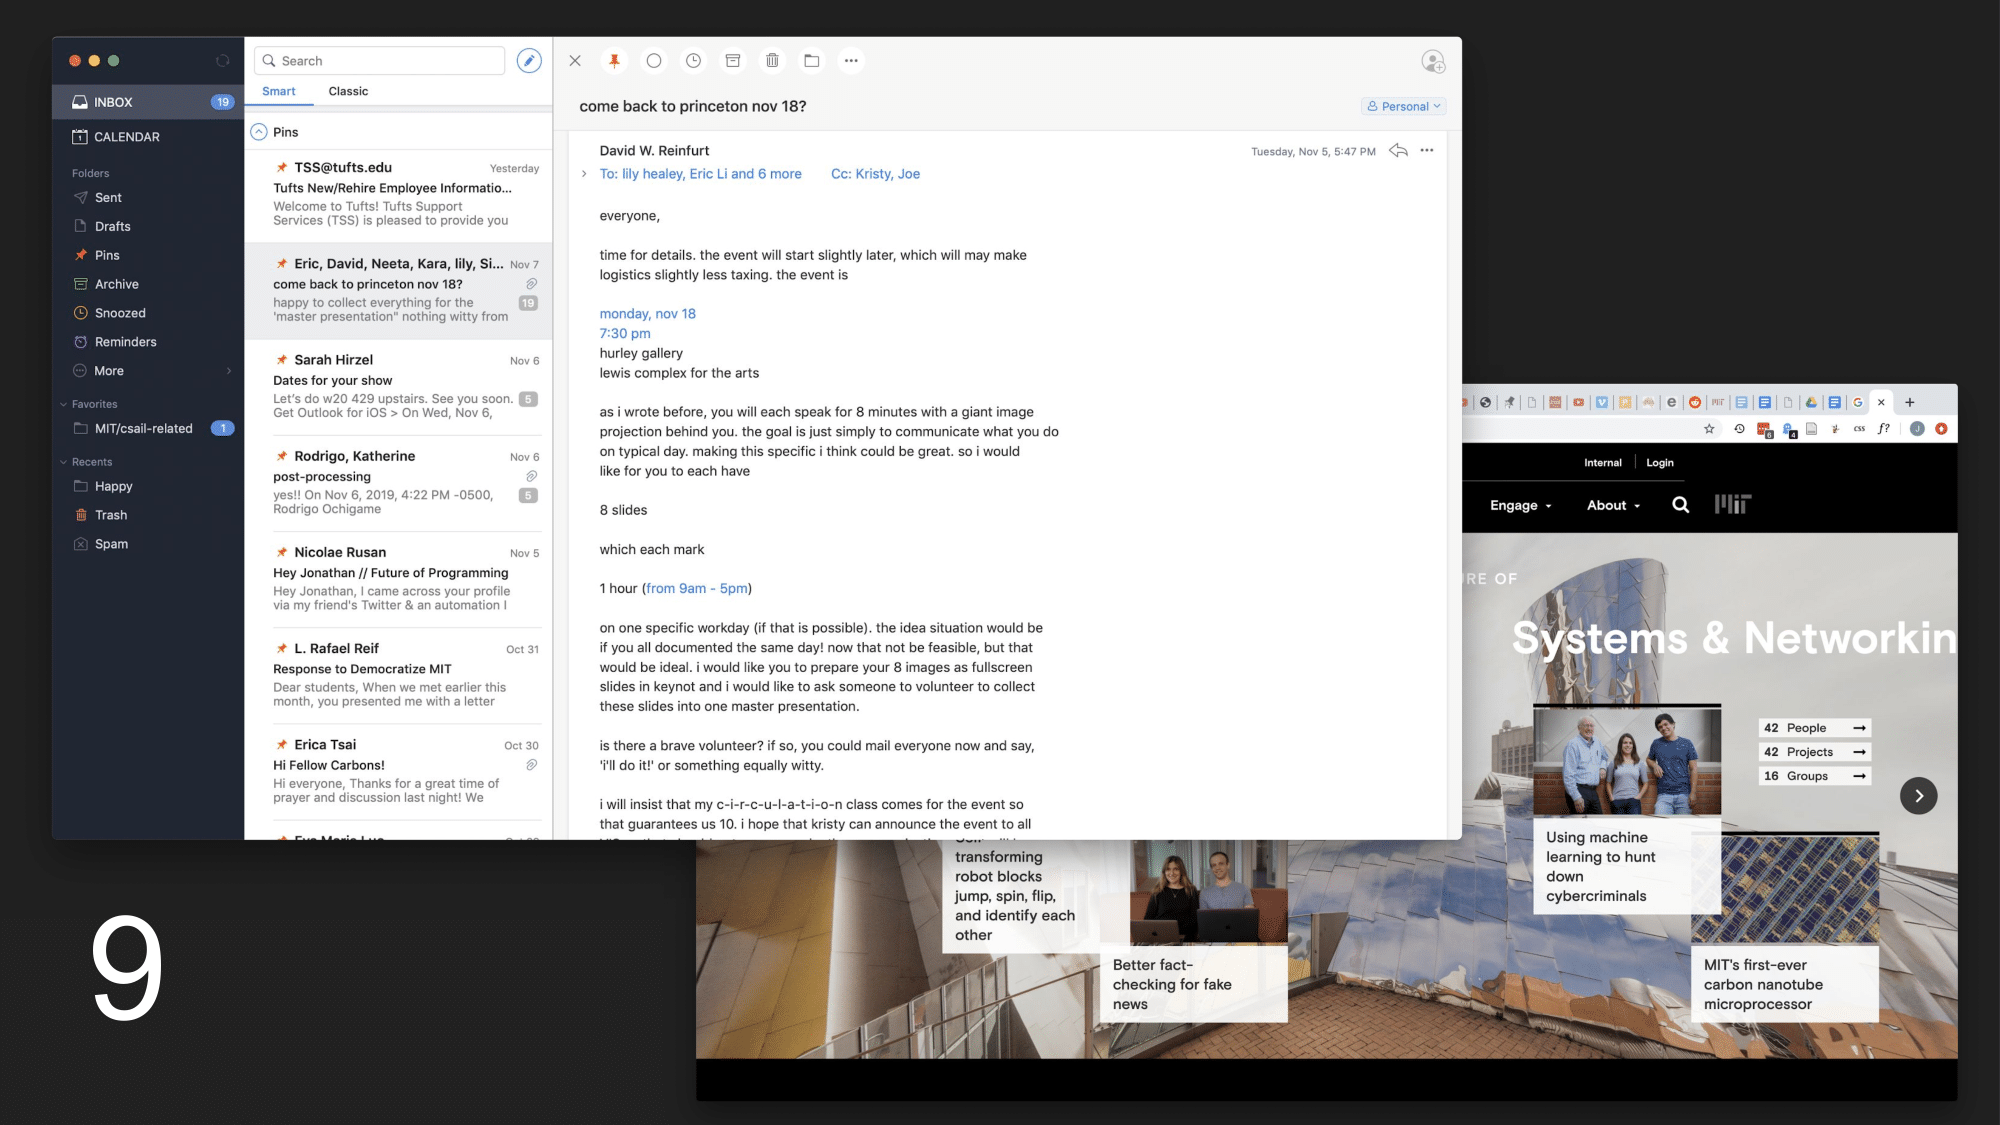Open TSS@tufts.edu email in list
Screen dimensions: 2000x1125
click(x=398, y=194)
